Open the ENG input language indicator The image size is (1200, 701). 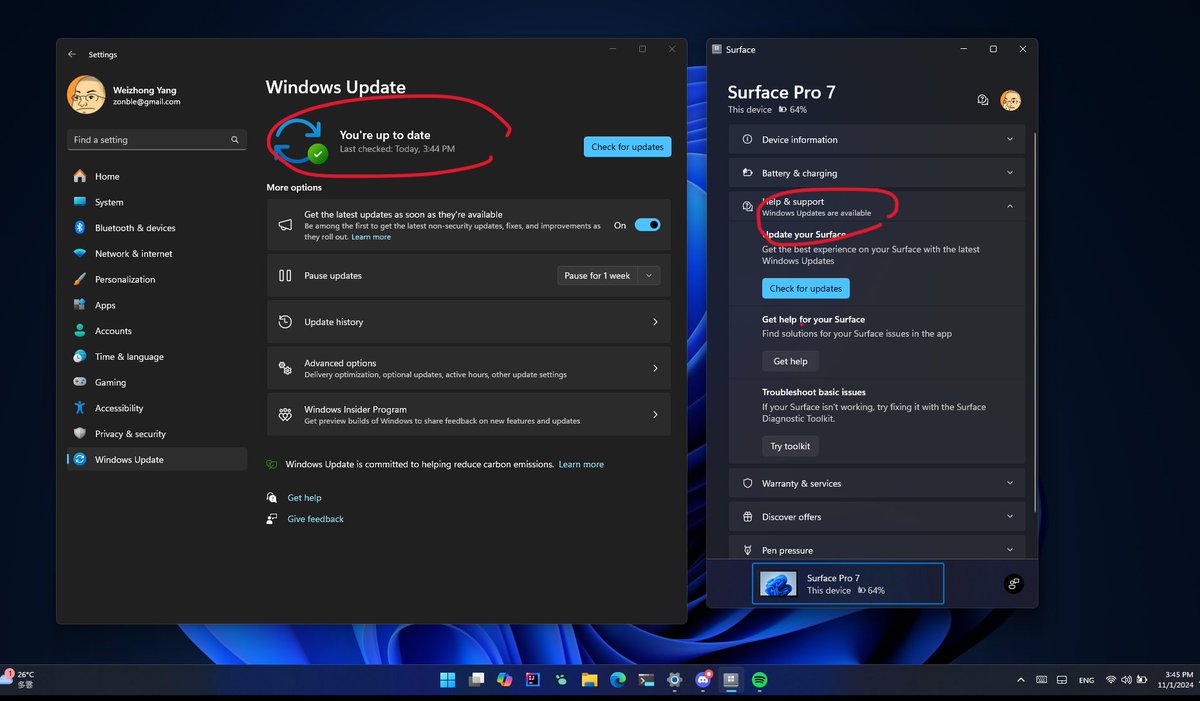click(x=1086, y=680)
